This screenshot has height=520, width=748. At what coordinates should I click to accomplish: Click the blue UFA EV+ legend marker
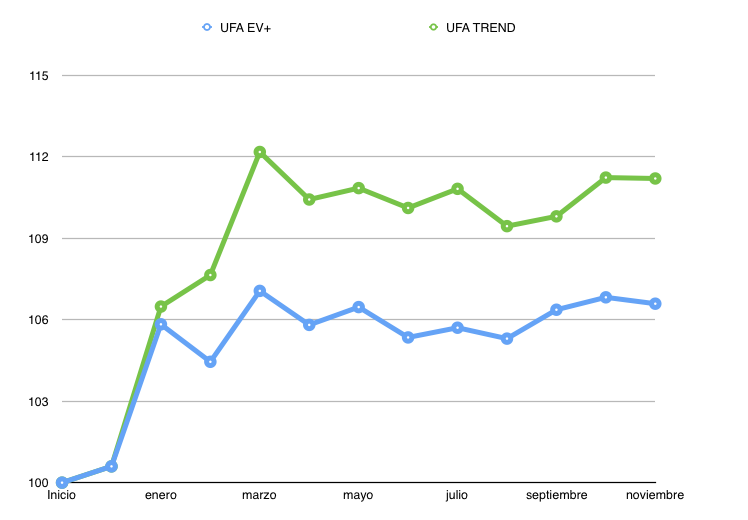(207, 28)
